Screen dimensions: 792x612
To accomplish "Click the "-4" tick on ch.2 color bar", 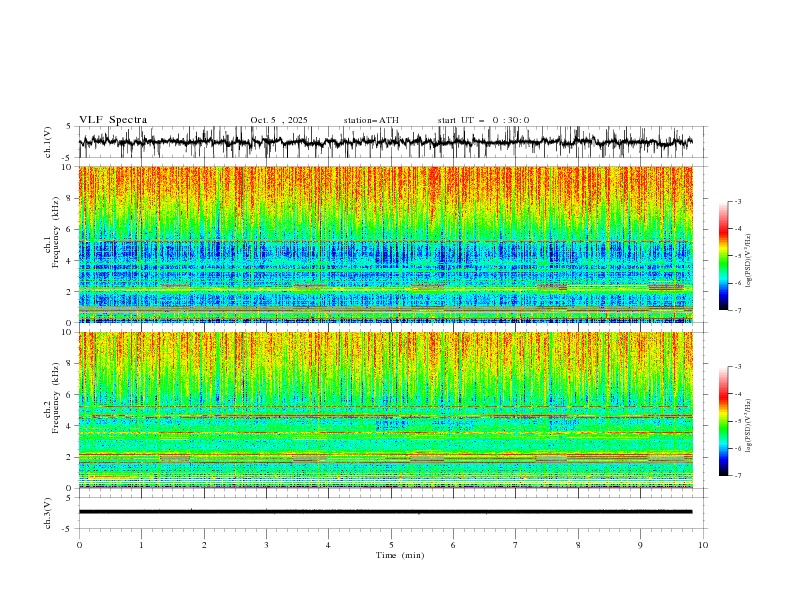I will point(737,394).
